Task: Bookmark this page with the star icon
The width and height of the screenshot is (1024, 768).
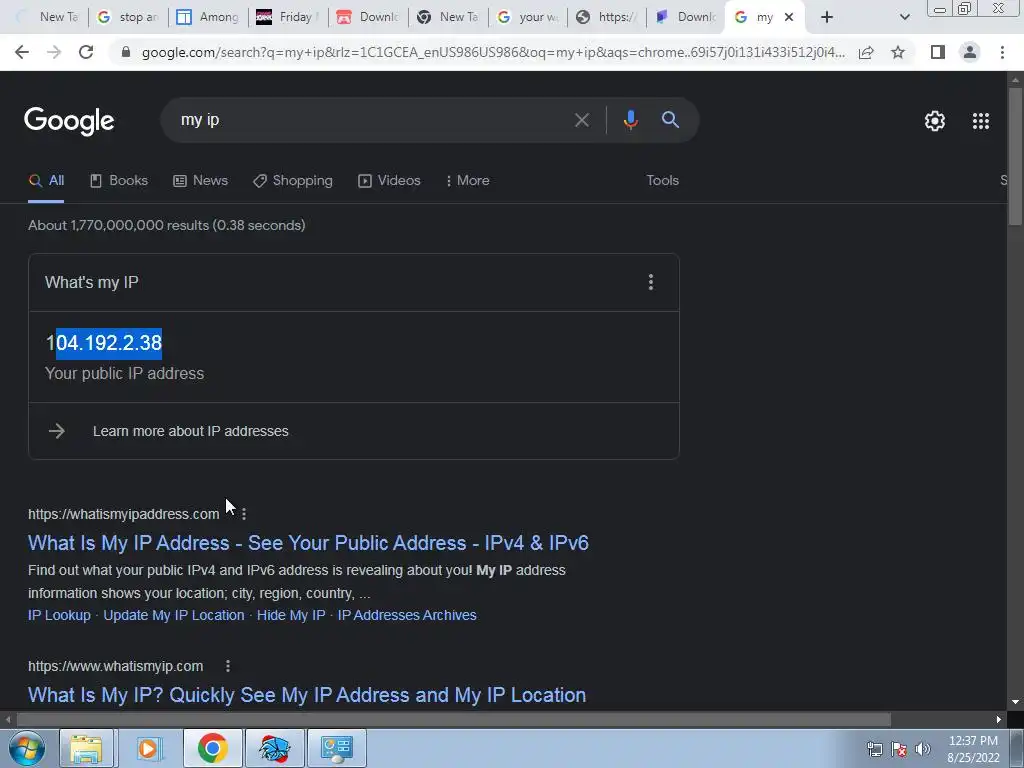Action: coord(898,52)
